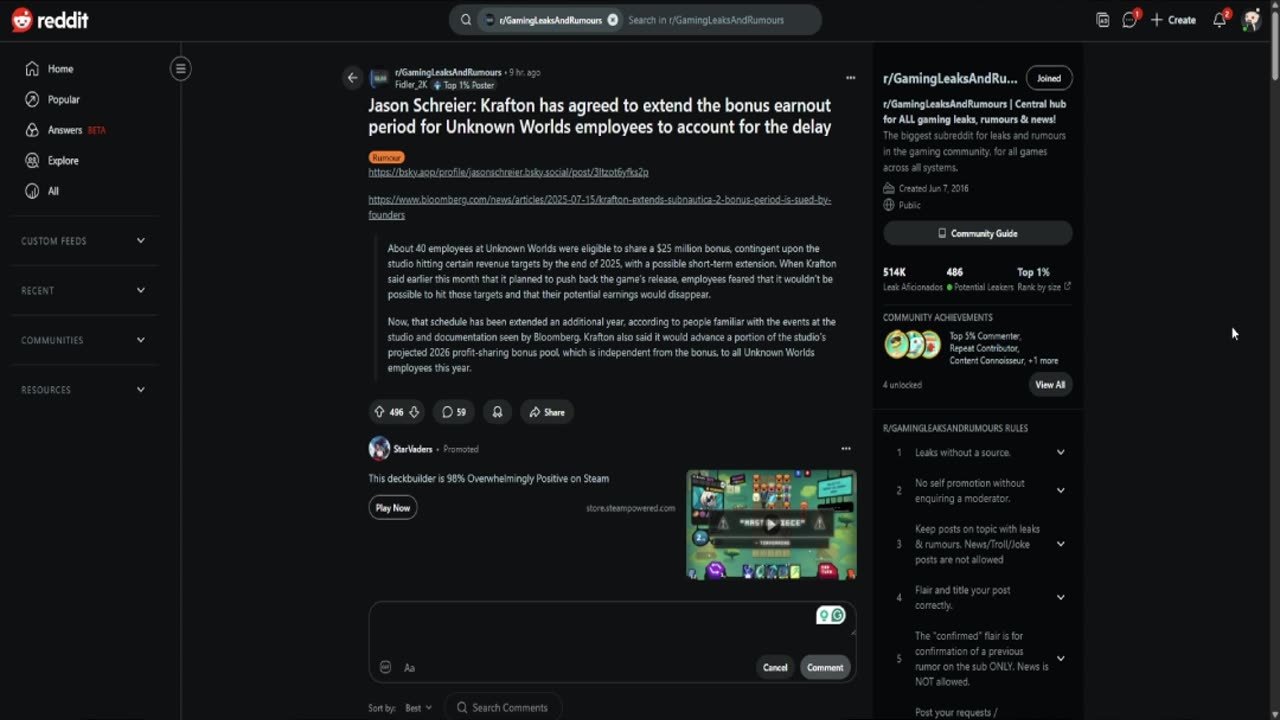This screenshot has width=1280, height=720.
Task: Expand rule 1 Leaks without a source
Action: click(x=978, y=452)
